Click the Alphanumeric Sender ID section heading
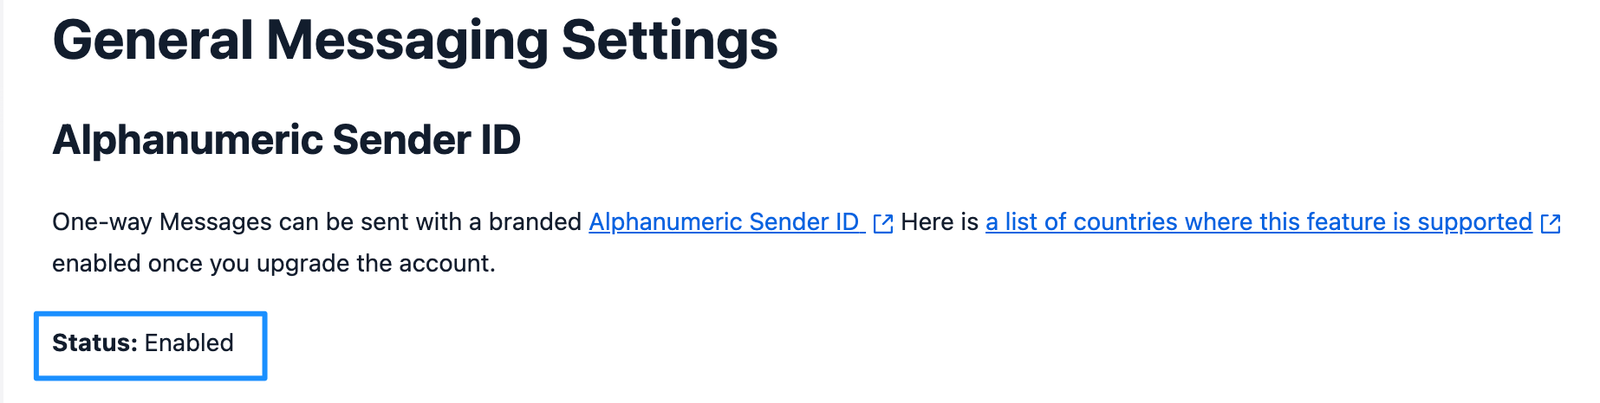 [x=286, y=140]
